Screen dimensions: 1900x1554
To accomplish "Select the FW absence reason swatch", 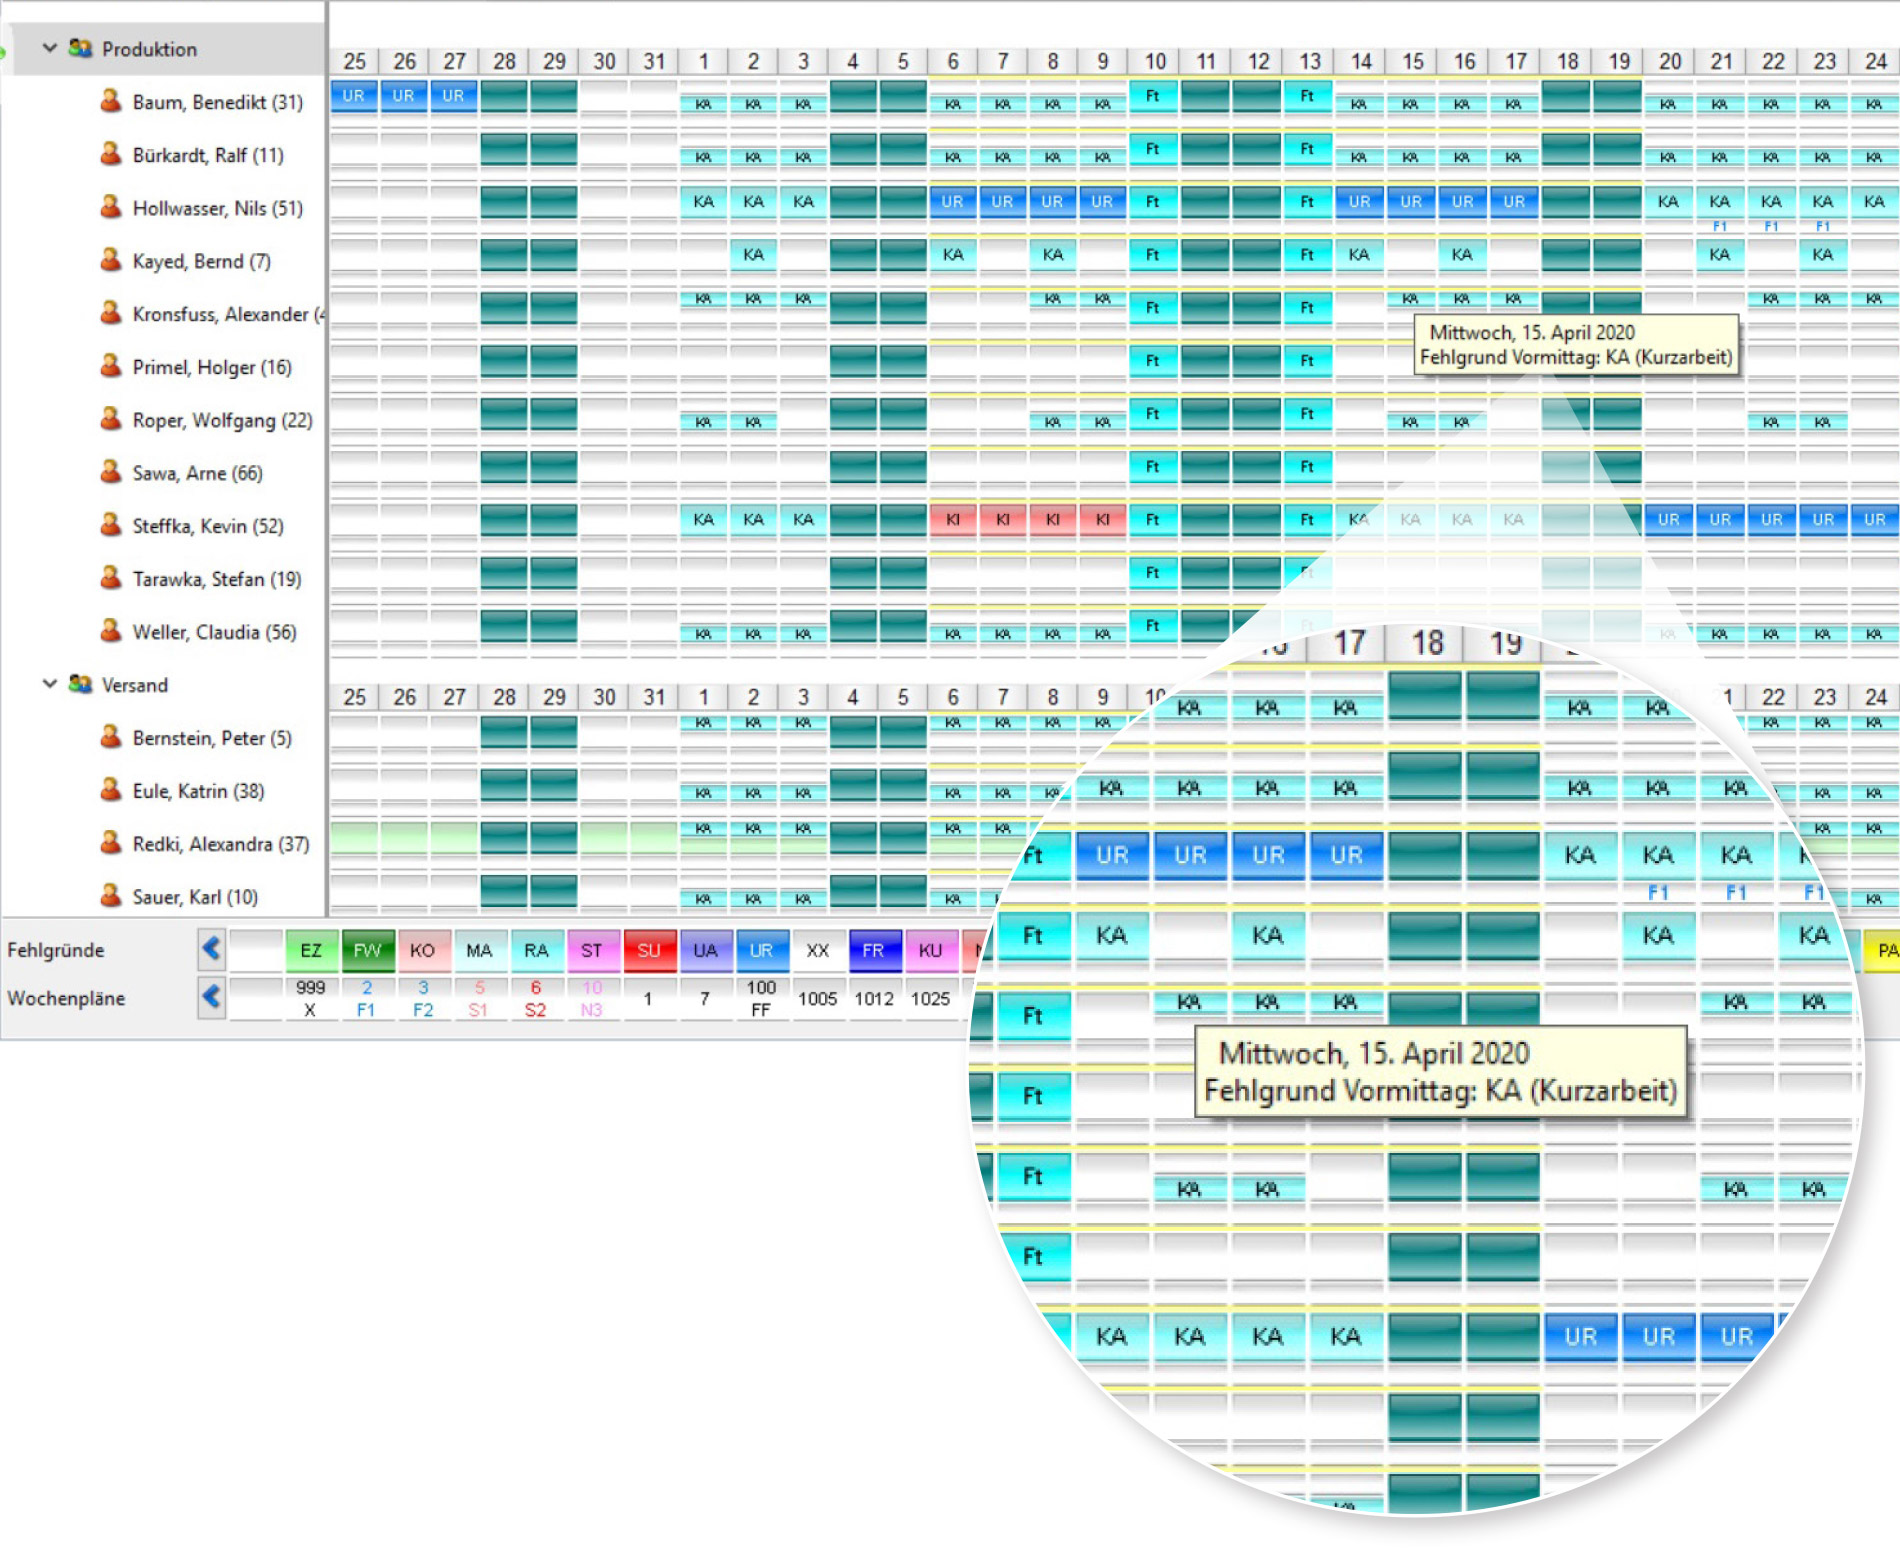I will (367, 950).
